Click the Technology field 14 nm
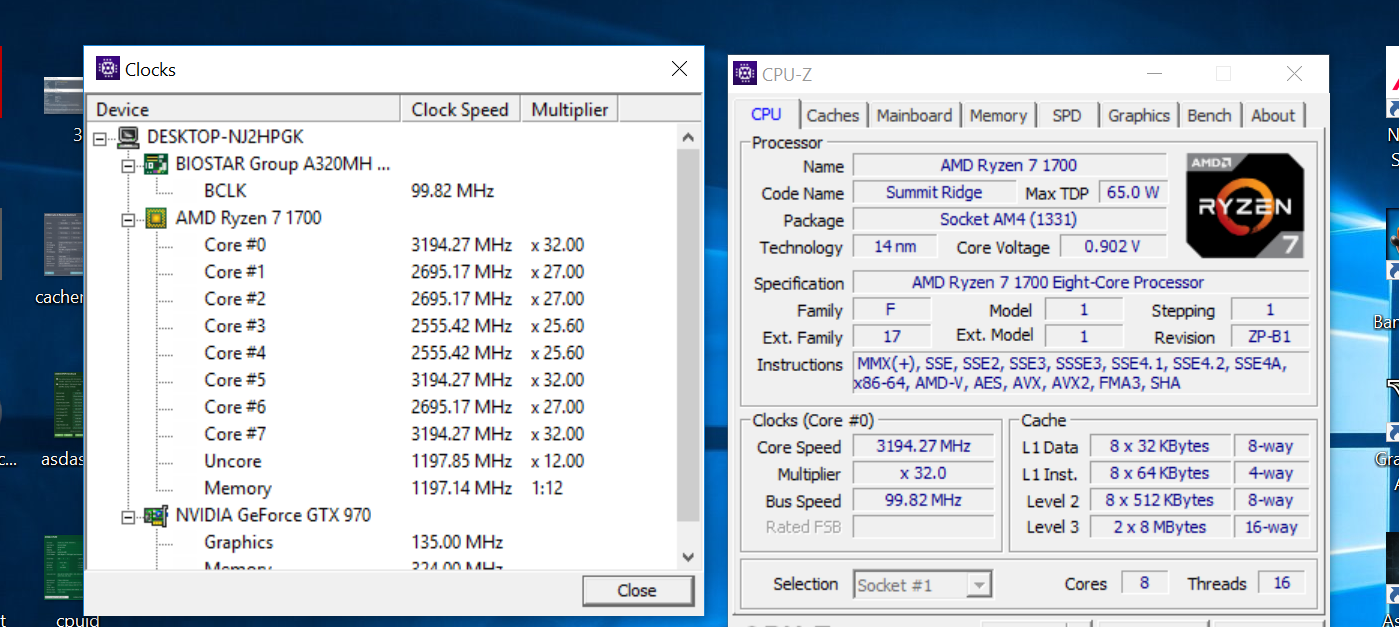1399x627 pixels. (x=895, y=246)
